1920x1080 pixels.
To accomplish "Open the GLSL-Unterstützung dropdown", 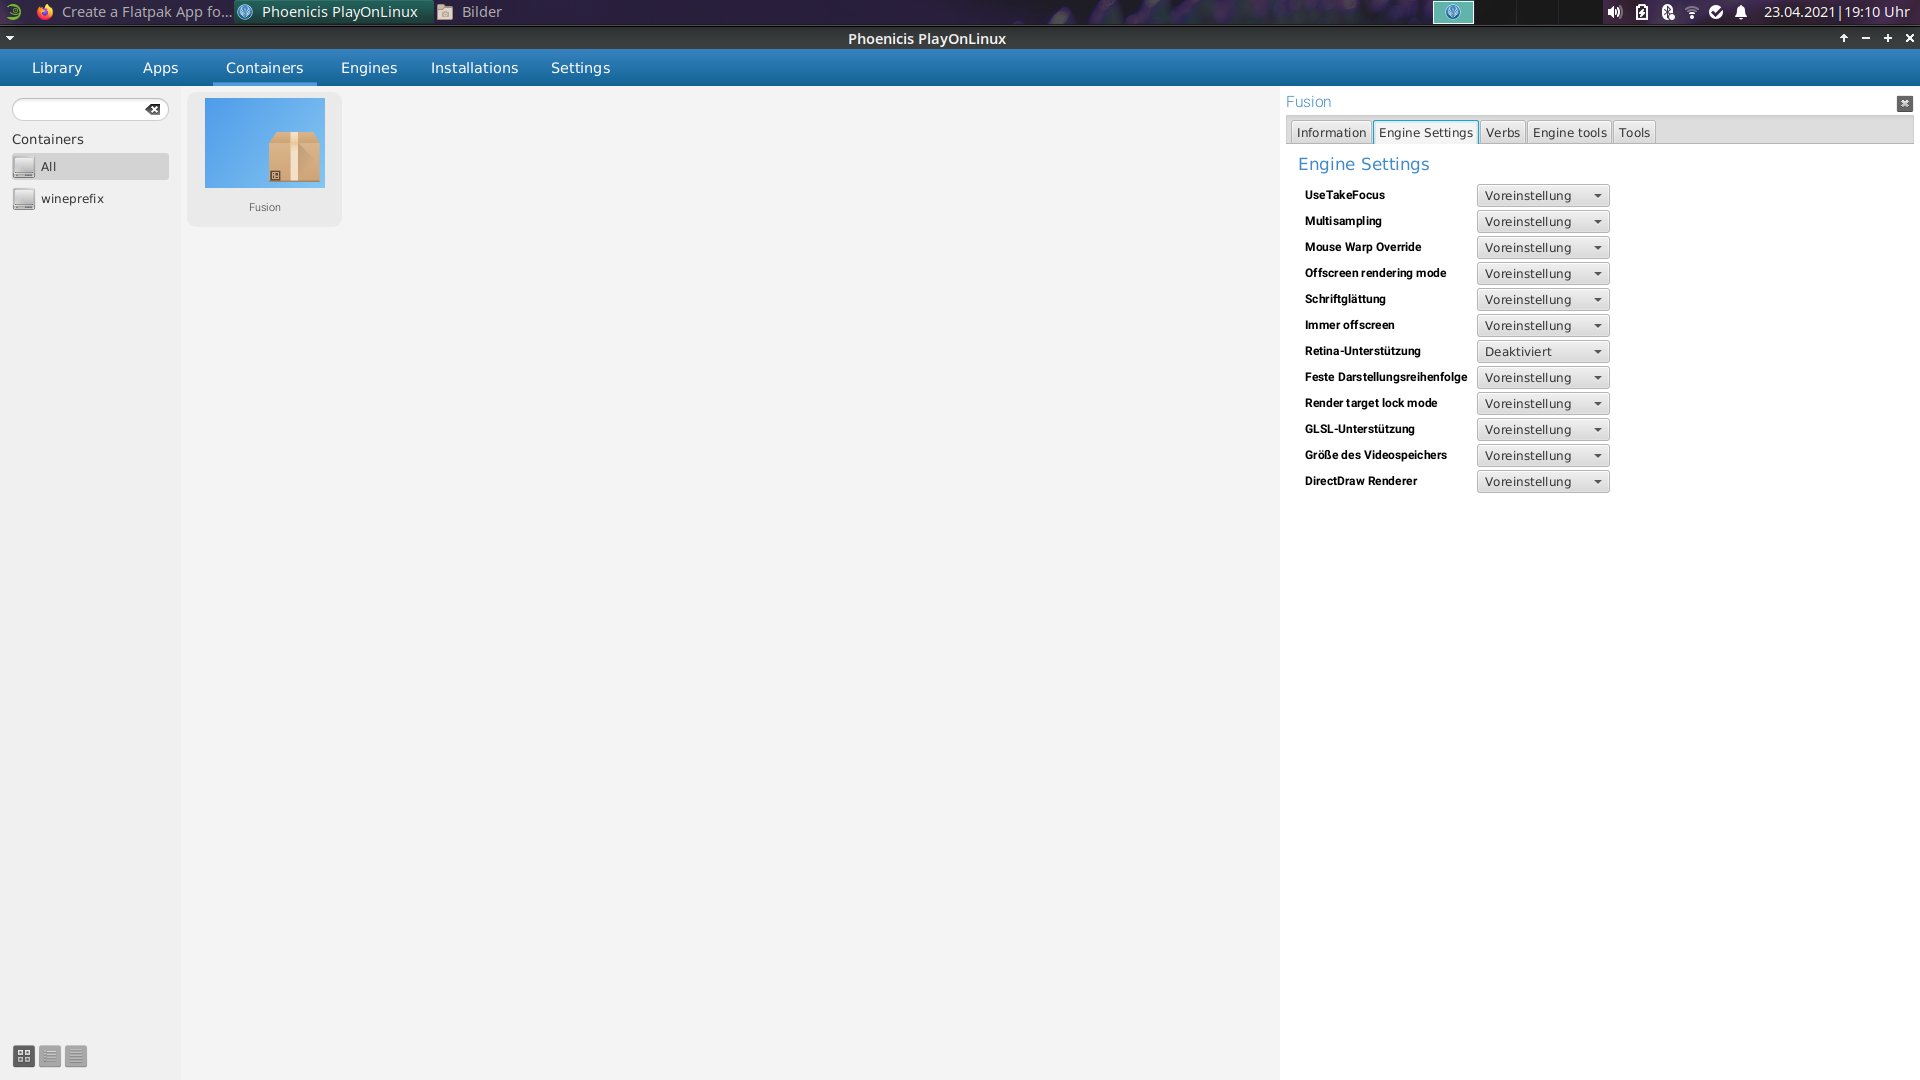I will point(1542,430).
